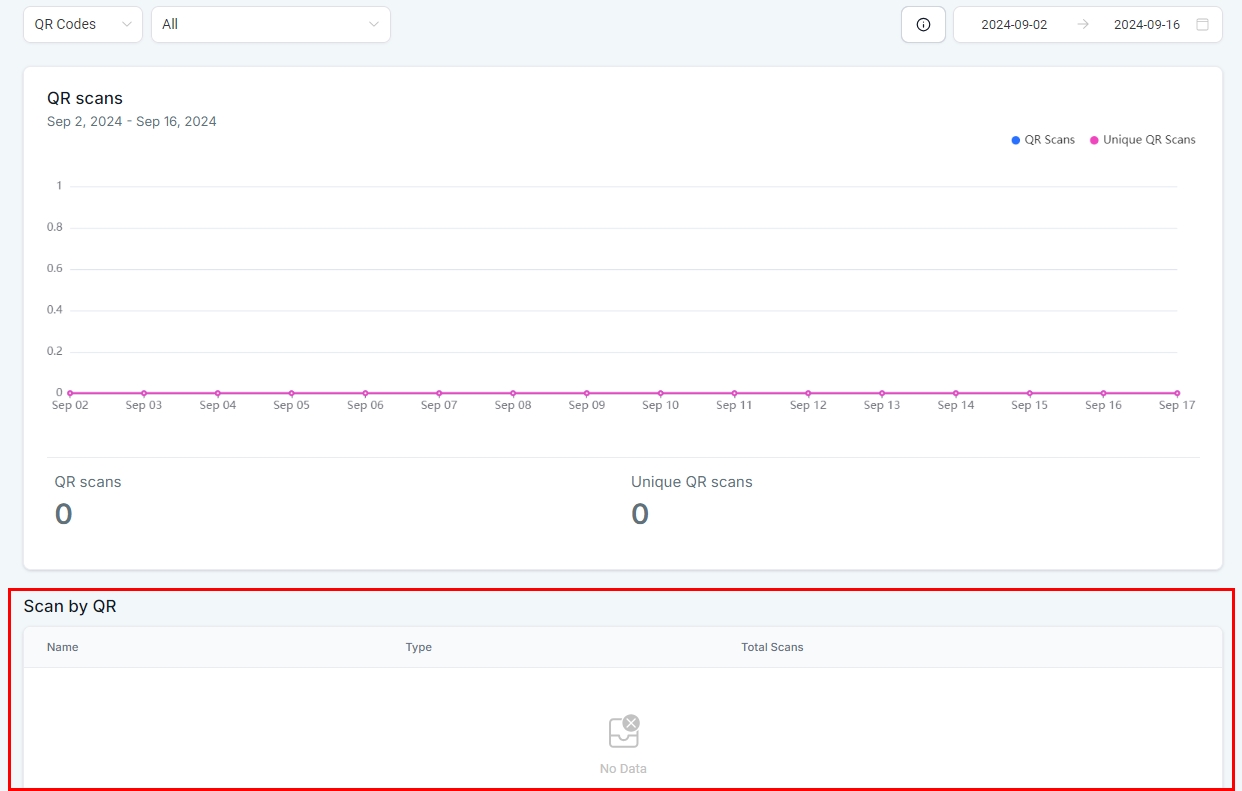The image size is (1242, 791).
Task: Click the No Data empty inbox icon
Action: click(624, 732)
